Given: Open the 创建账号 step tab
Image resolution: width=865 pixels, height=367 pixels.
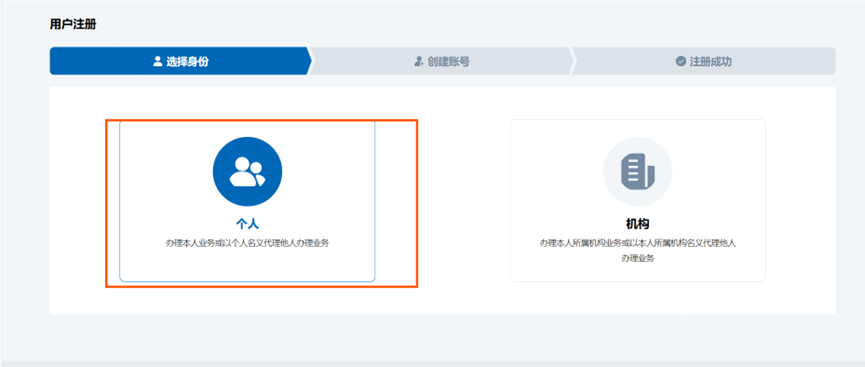Looking at the screenshot, I should click(442, 61).
